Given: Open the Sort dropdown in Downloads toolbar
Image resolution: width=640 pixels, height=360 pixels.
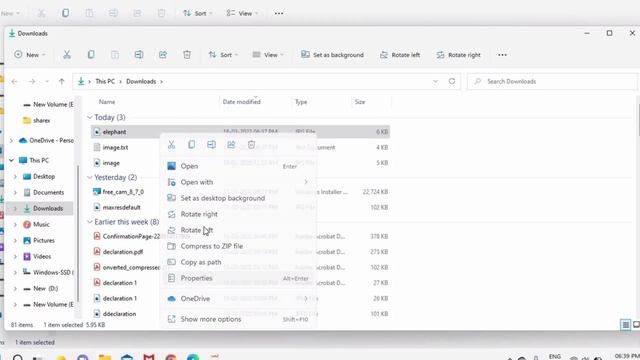Looking at the screenshot, I should click(223, 55).
